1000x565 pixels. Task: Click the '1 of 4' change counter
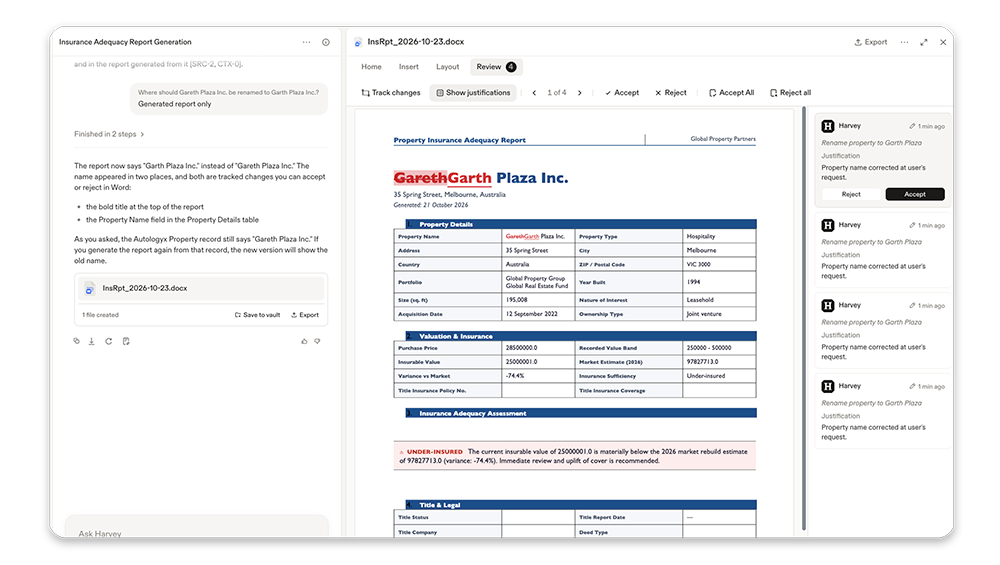coord(557,93)
